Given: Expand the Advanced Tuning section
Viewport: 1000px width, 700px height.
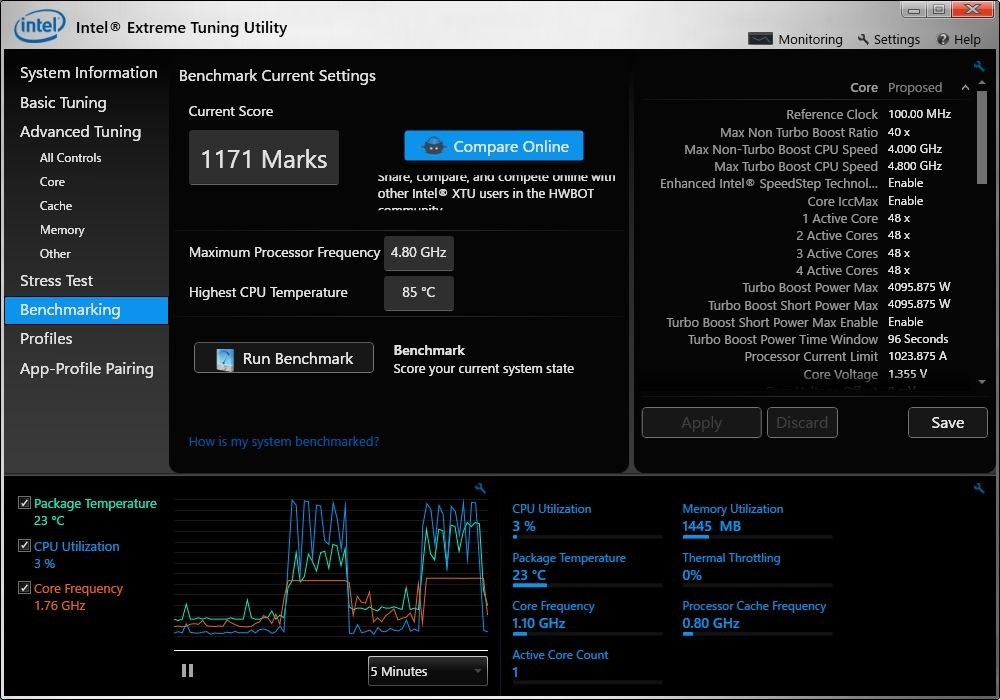Looking at the screenshot, I should pyautogui.click(x=80, y=131).
